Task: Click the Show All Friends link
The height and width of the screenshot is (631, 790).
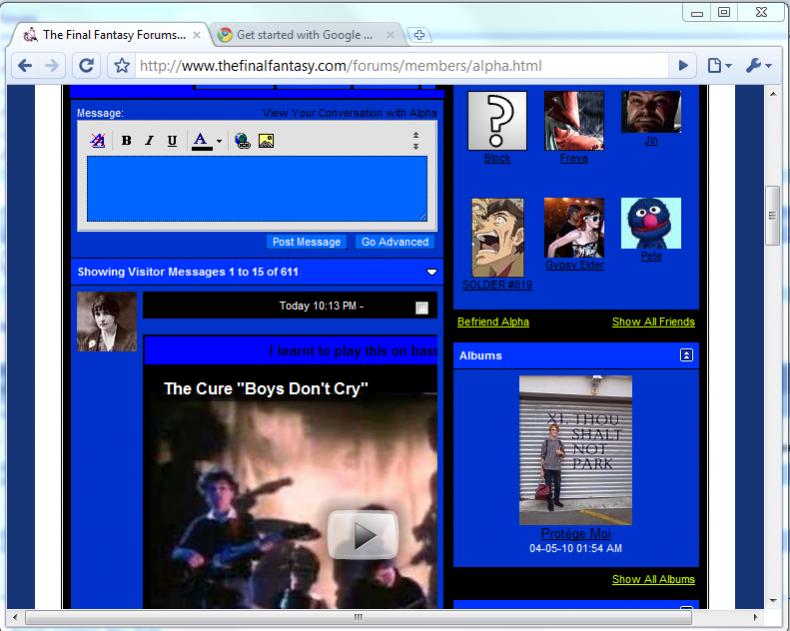Action: point(653,322)
